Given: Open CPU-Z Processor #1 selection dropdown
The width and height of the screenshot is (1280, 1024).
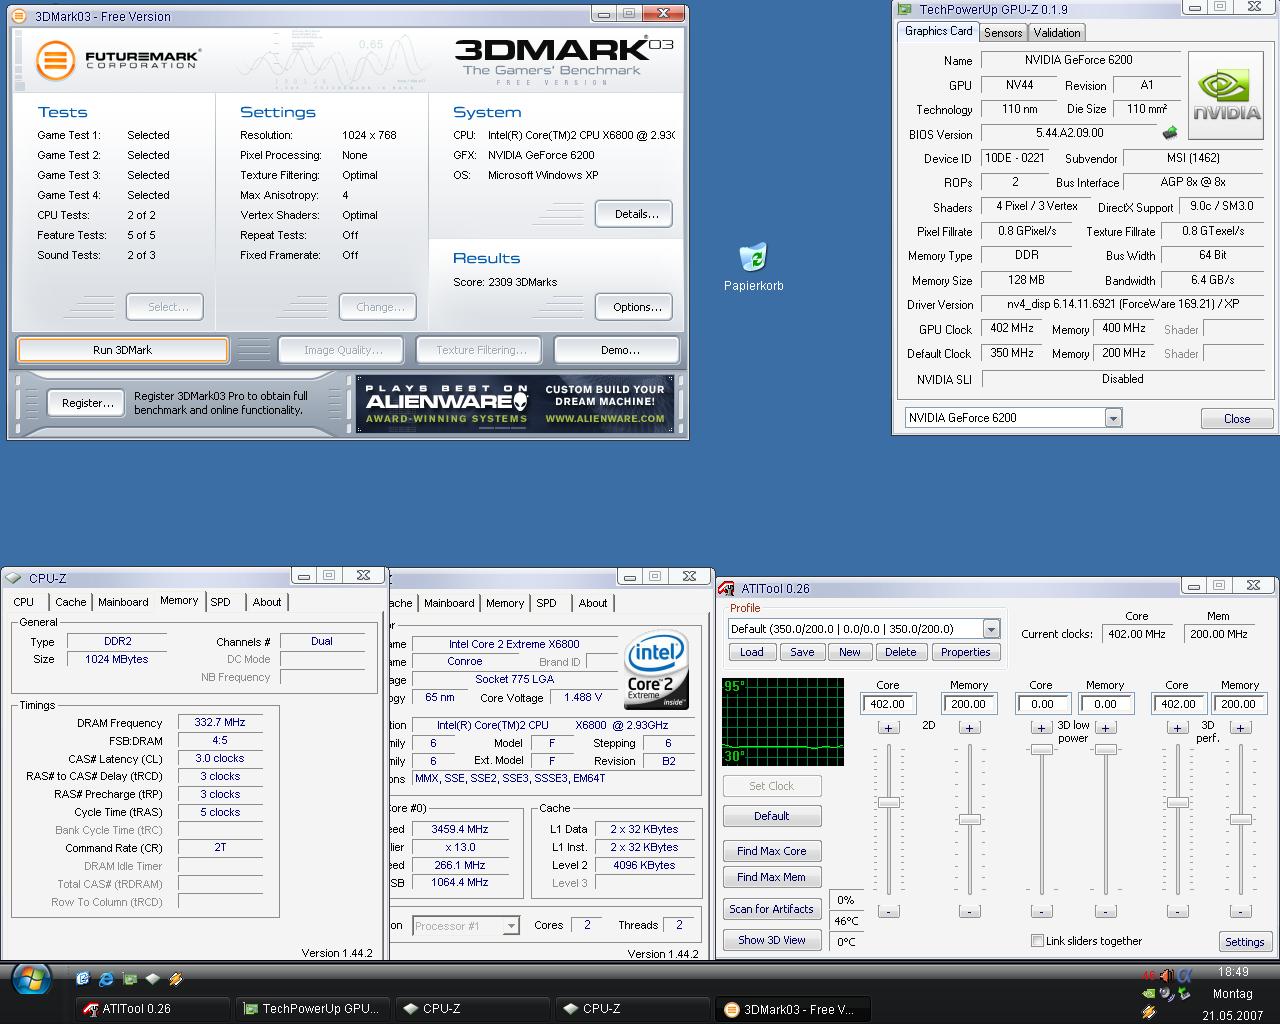Looking at the screenshot, I should 511,926.
